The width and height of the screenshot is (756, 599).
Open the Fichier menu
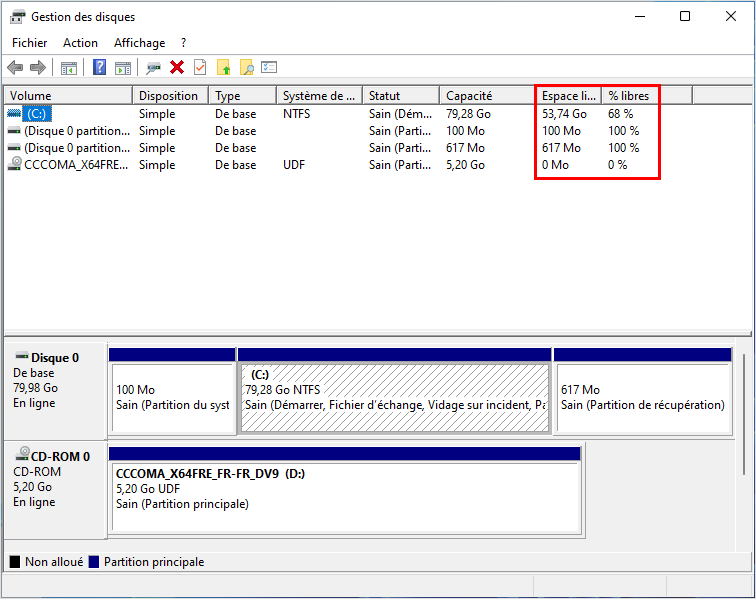tap(29, 43)
